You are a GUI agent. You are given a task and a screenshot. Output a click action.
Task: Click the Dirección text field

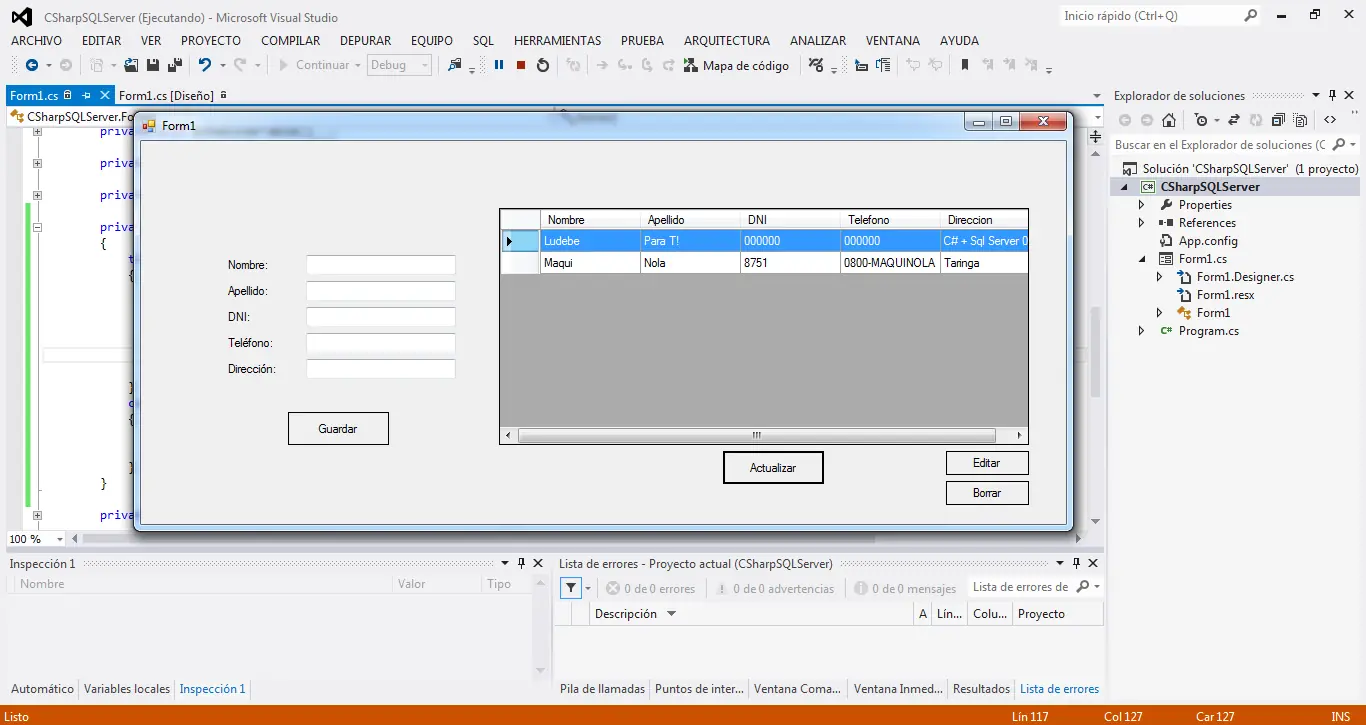click(x=381, y=369)
